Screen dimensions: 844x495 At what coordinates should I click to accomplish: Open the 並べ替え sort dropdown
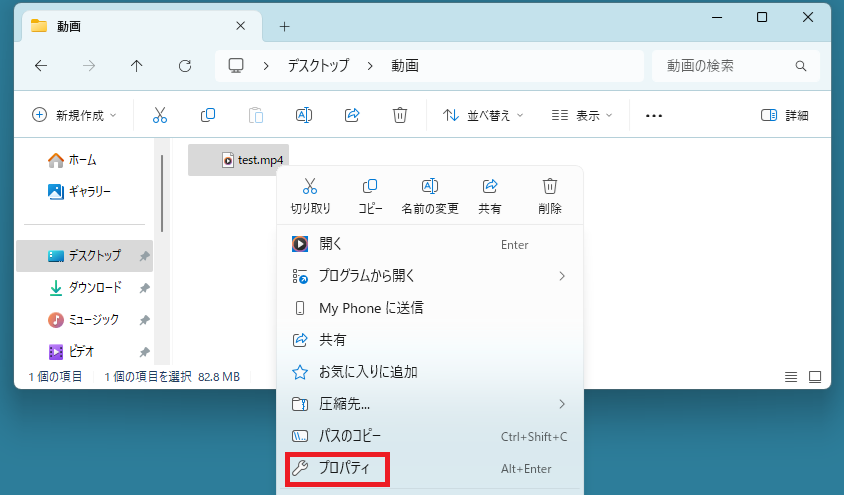coord(483,115)
